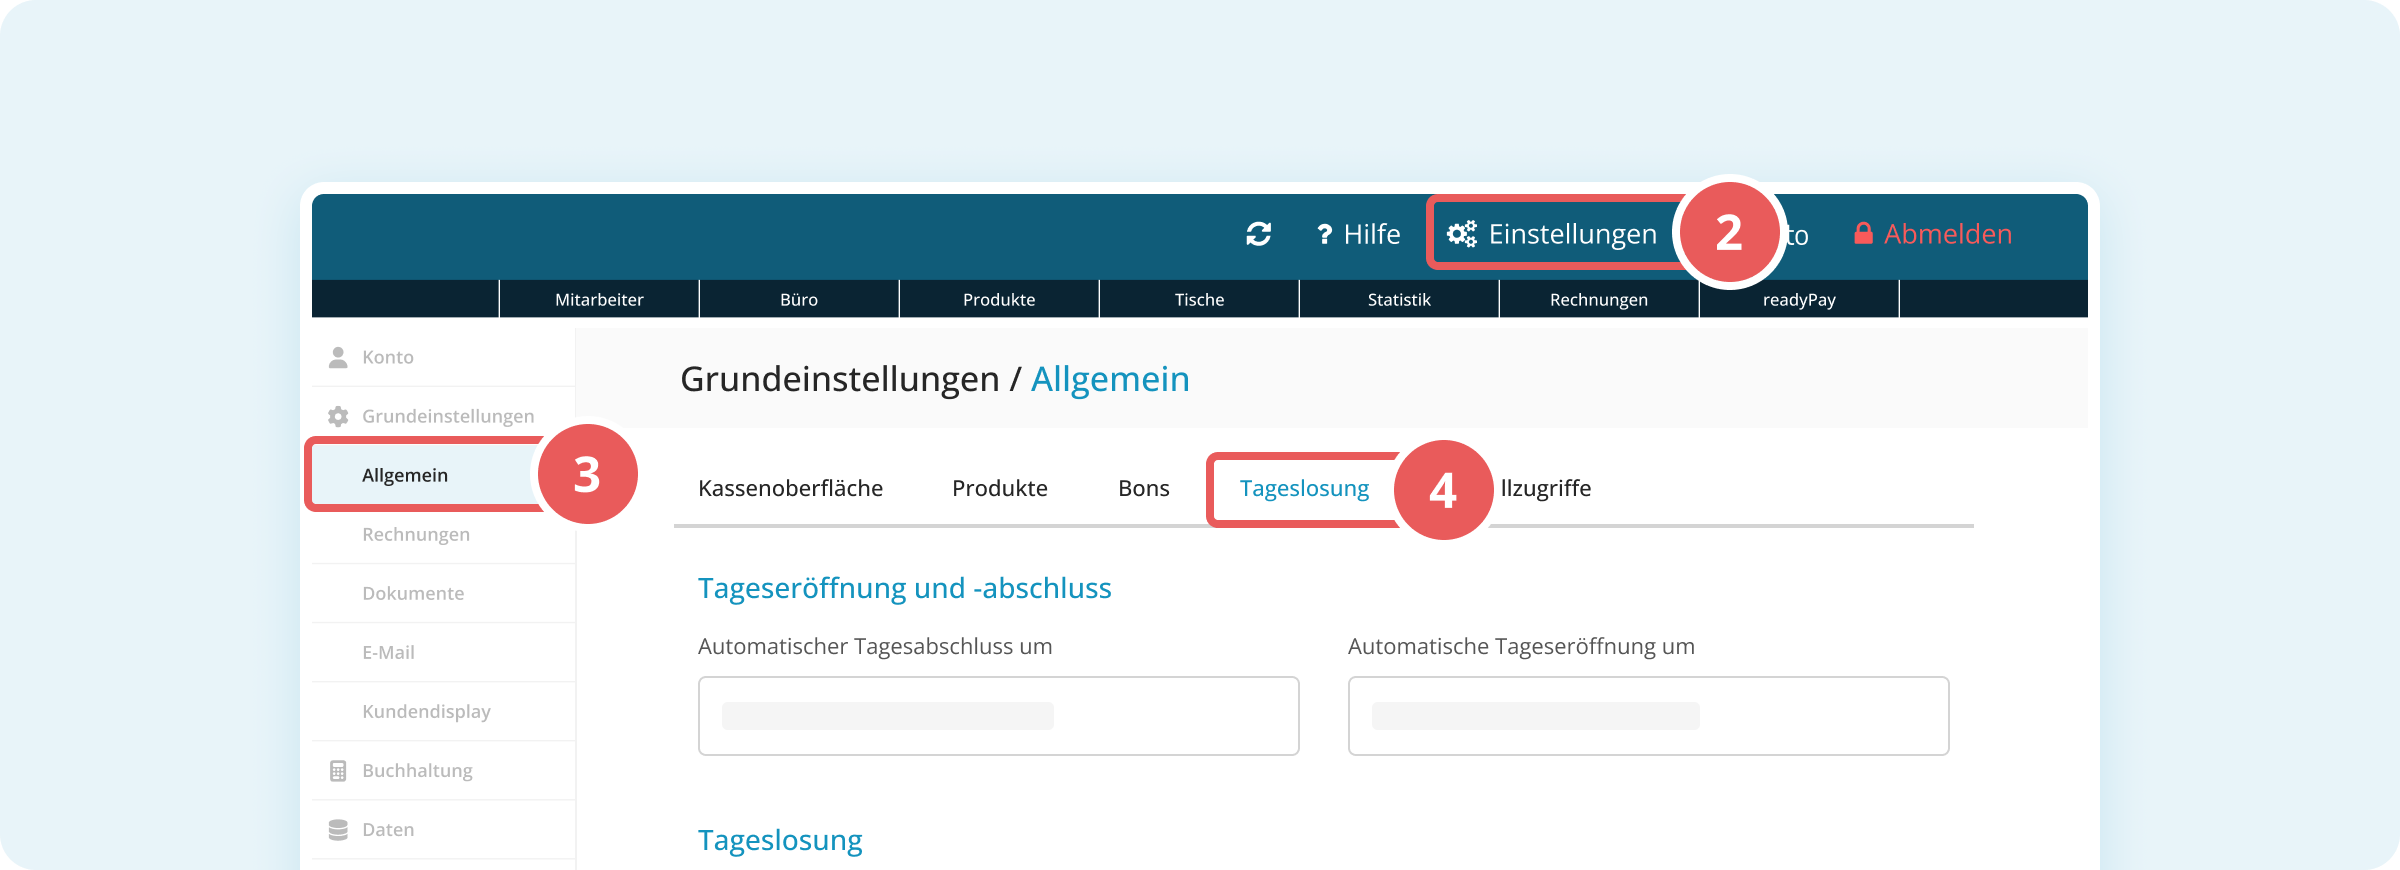Click the Abmelden lock icon
This screenshot has width=2400, height=870.
(x=1863, y=233)
